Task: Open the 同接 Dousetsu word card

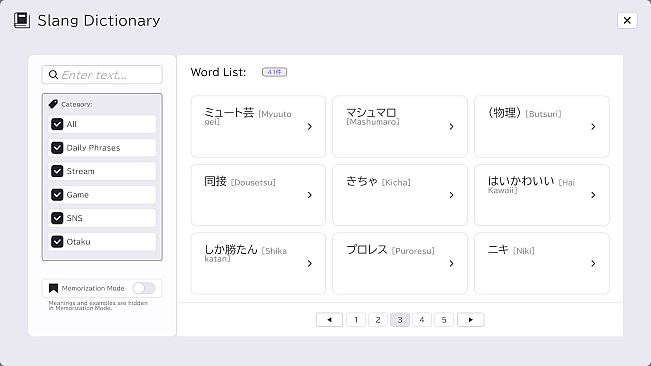Action: click(258, 195)
